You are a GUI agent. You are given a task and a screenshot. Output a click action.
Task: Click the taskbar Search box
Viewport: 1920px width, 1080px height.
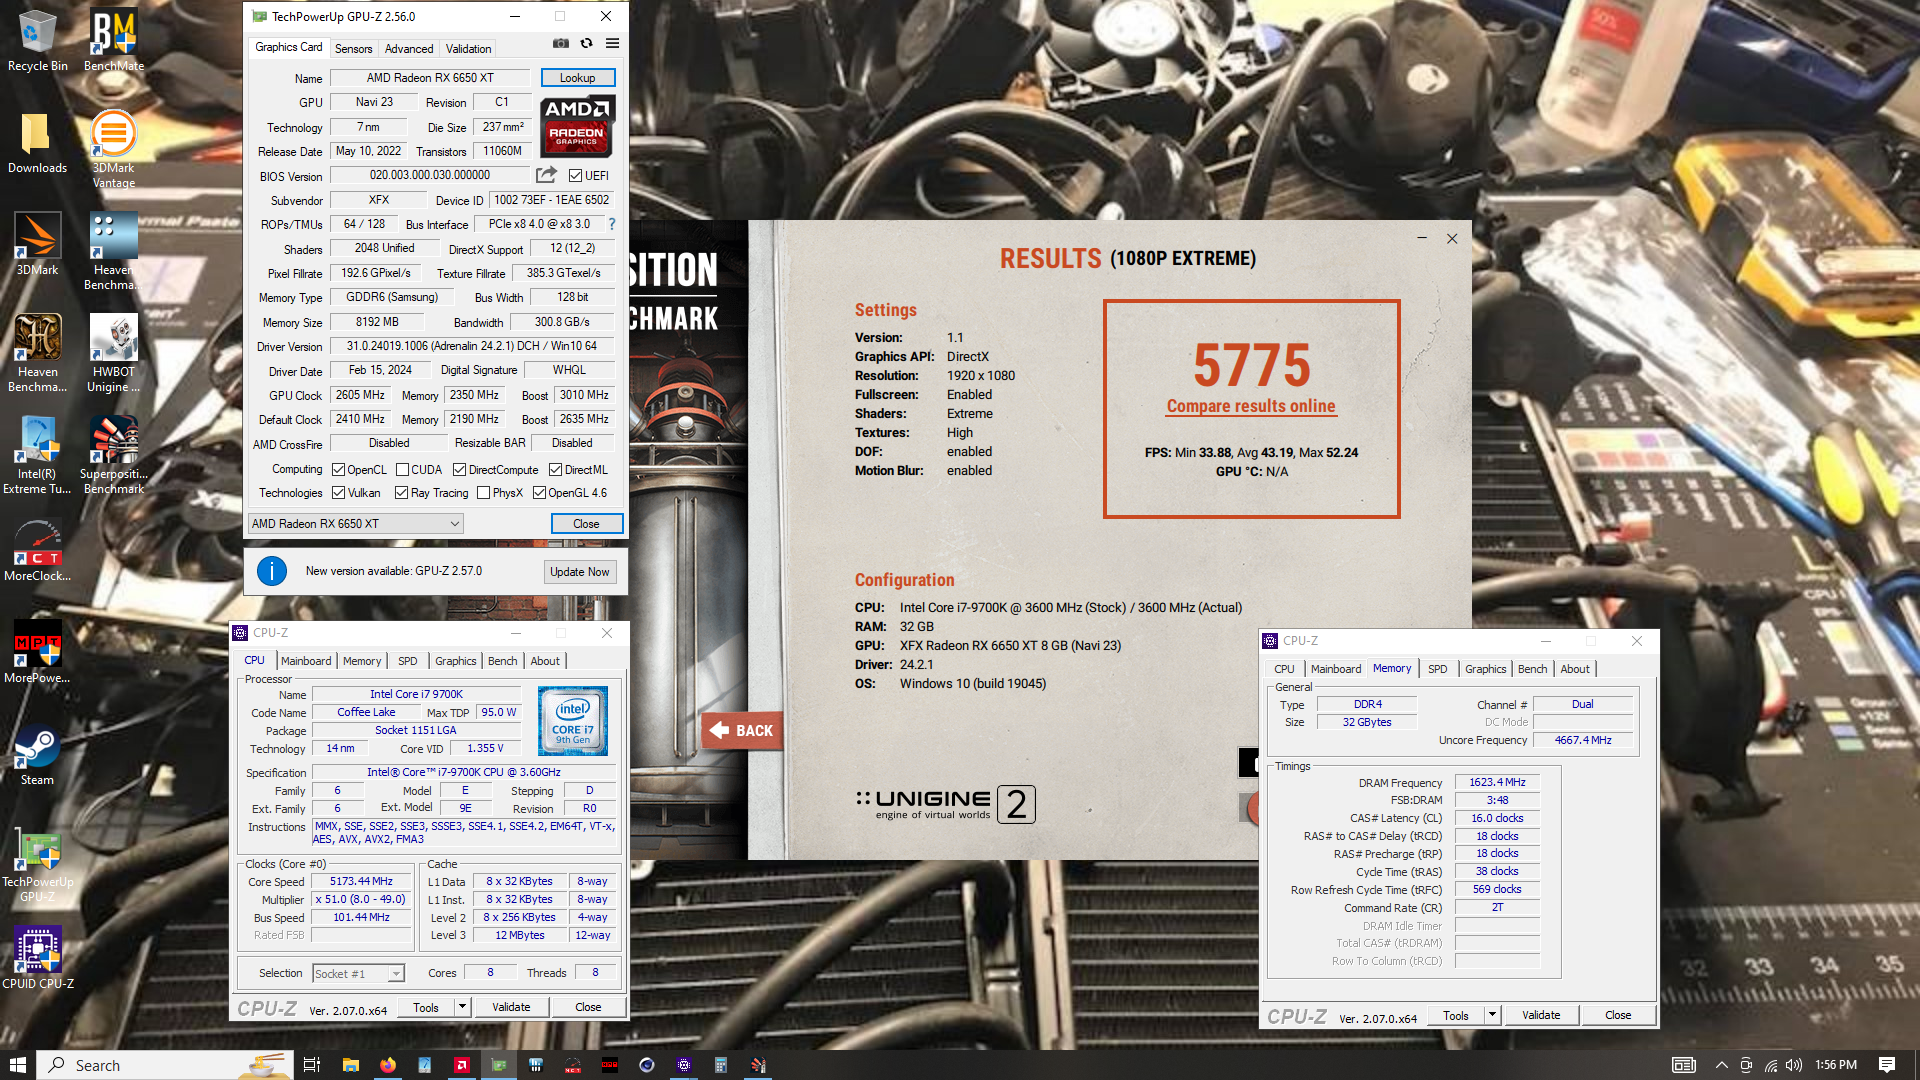pos(165,1065)
